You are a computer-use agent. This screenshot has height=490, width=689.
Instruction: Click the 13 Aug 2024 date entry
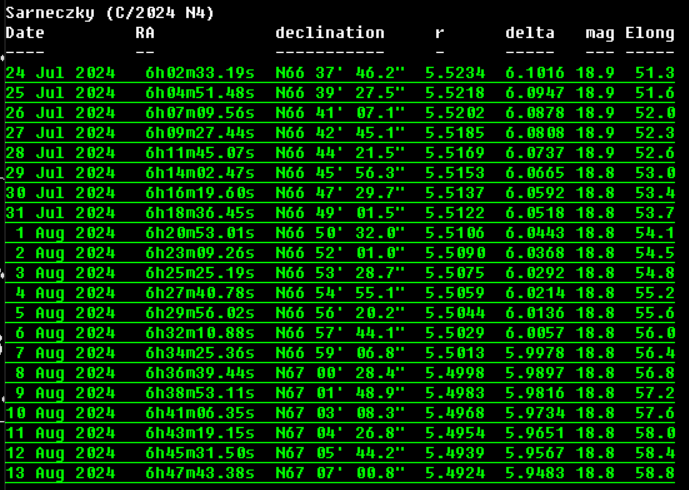[60, 473]
